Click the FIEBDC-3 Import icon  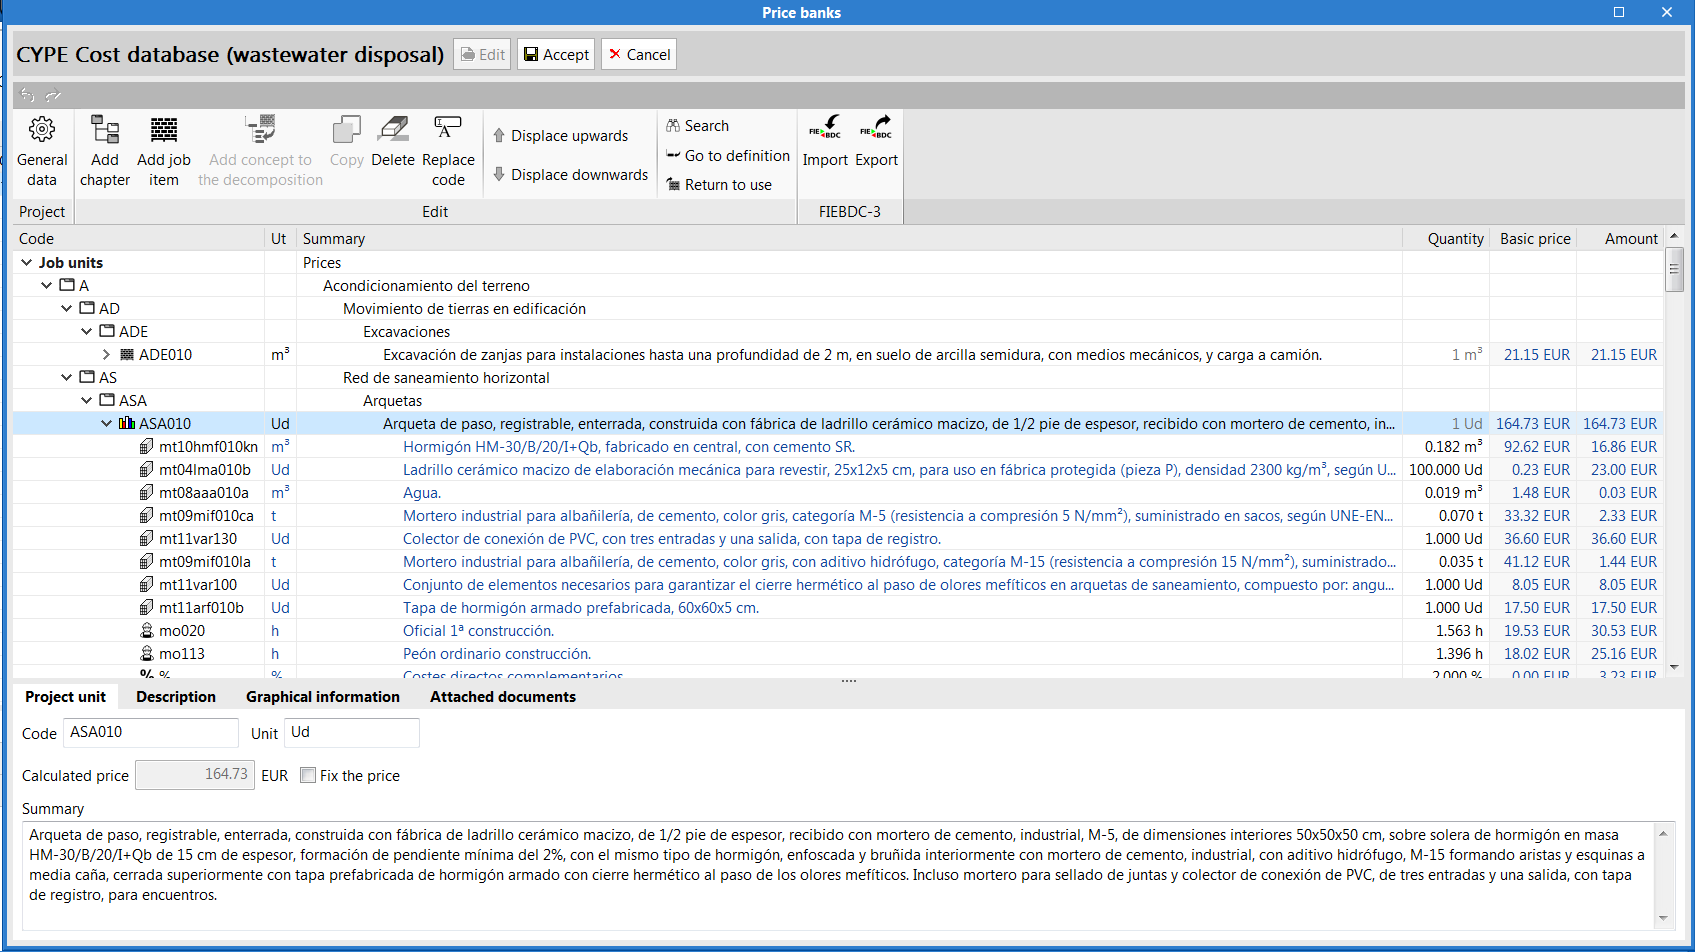click(825, 140)
